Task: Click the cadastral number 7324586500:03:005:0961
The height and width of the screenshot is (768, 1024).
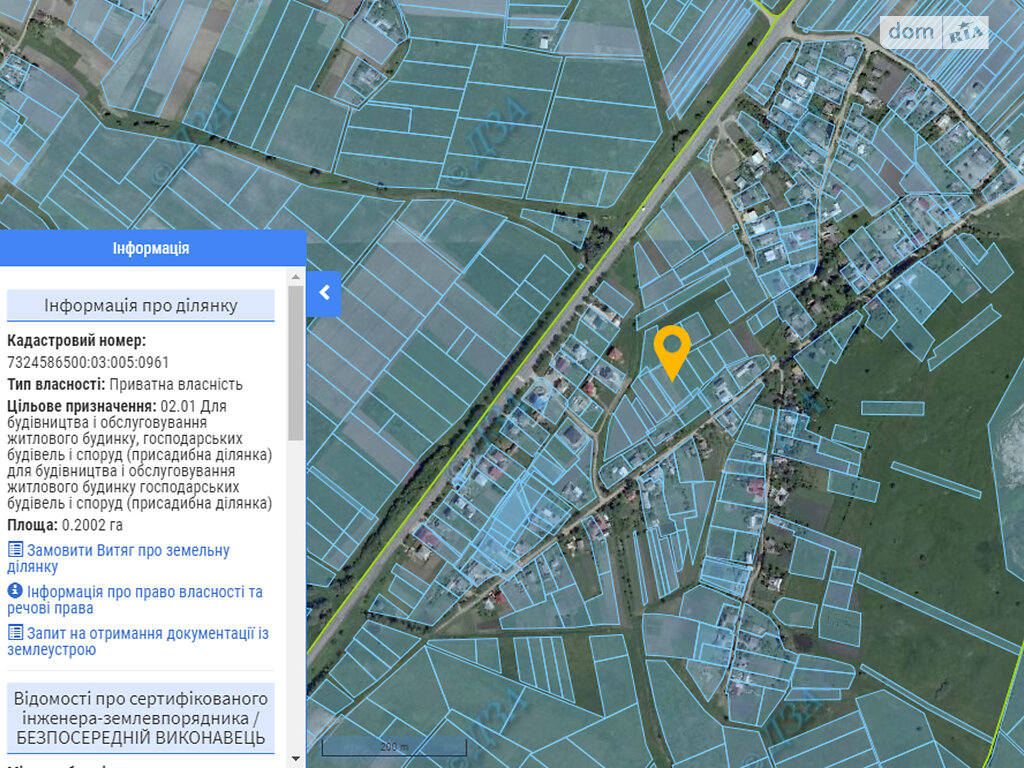Action: [88, 362]
